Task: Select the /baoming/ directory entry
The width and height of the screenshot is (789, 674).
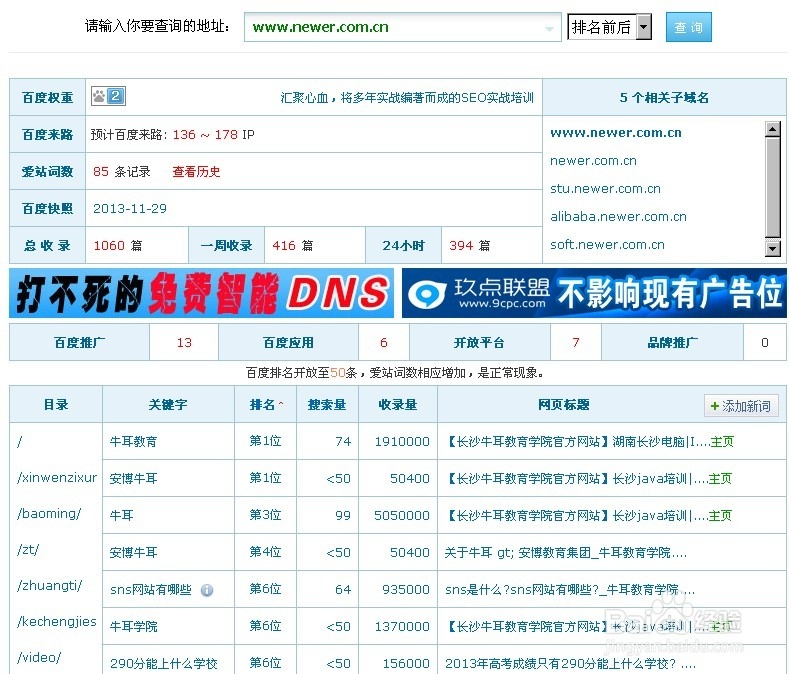Action: coord(49,513)
